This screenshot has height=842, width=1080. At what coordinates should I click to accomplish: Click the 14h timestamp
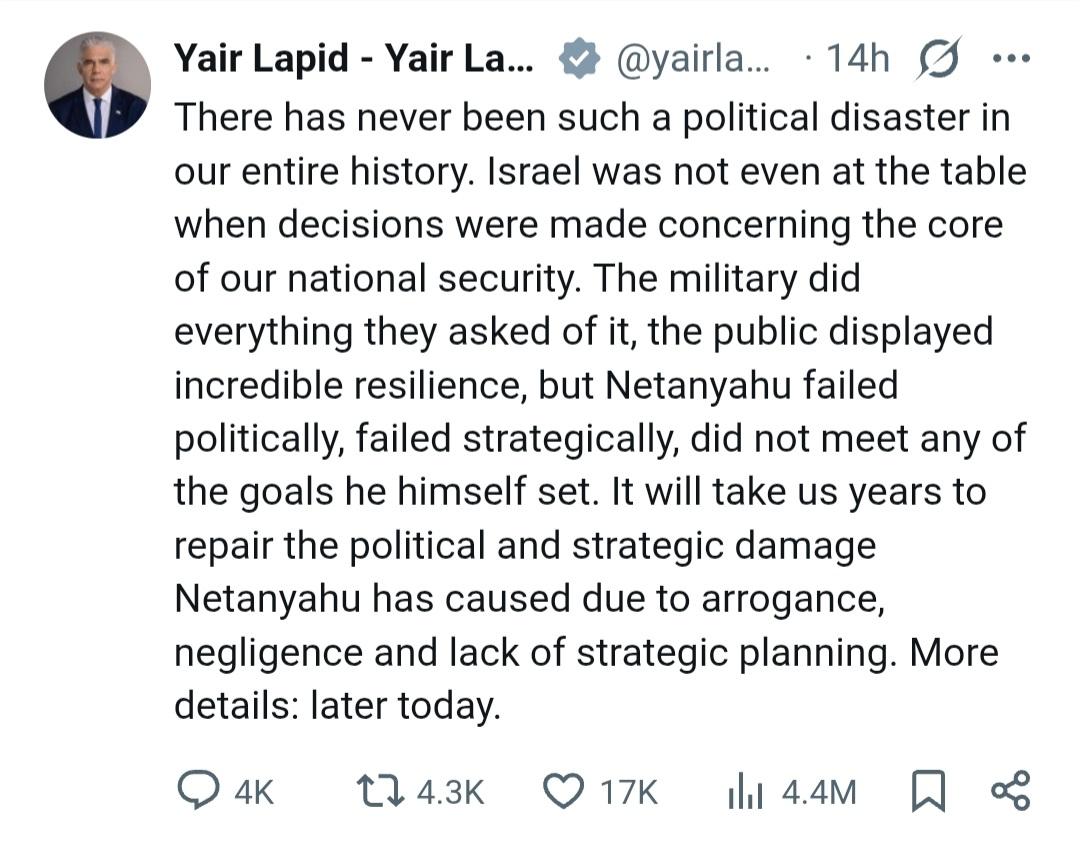[856, 59]
